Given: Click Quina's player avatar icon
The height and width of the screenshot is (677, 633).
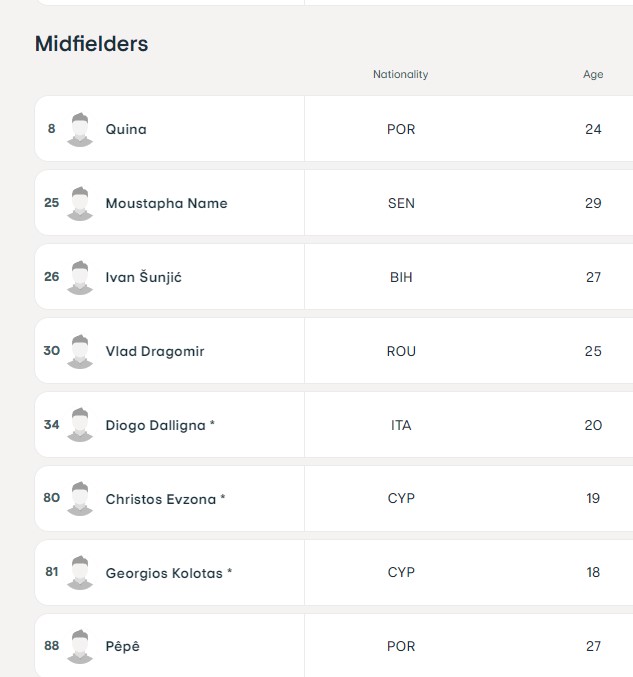Looking at the screenshot, I should tap(80, 130).
